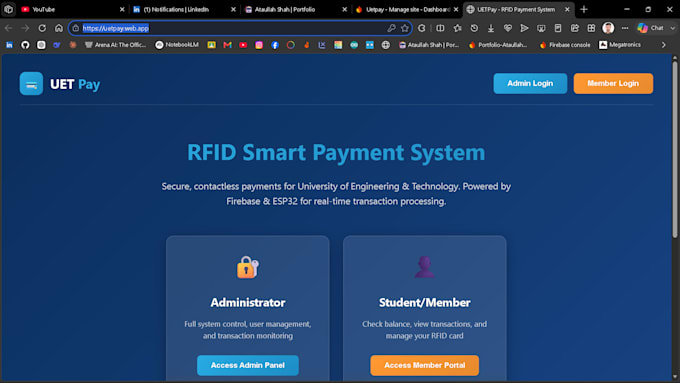The width and height of the screenshot is (680, 383).
Task: Close the LinkedIn Notifications tab
Action: click(233, 9)
